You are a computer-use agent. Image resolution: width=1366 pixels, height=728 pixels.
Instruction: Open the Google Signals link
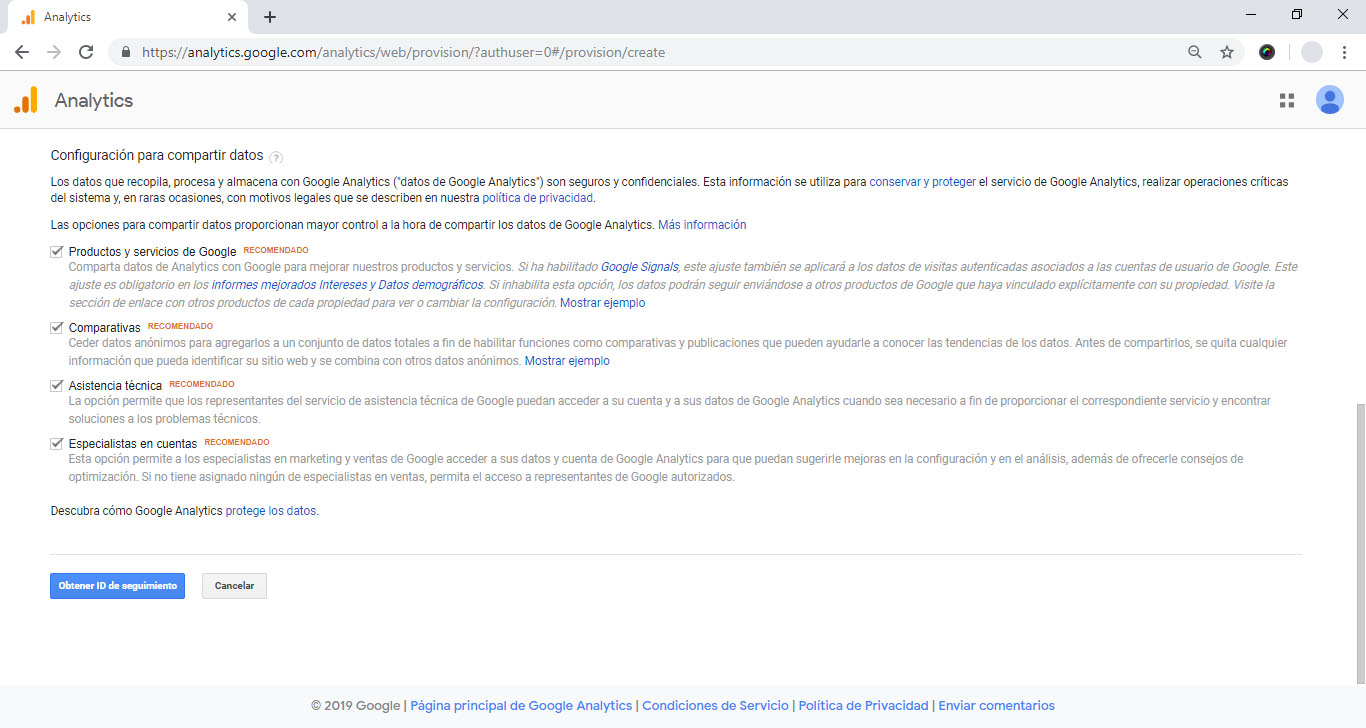pyautogui.click(x=639, y=267)
